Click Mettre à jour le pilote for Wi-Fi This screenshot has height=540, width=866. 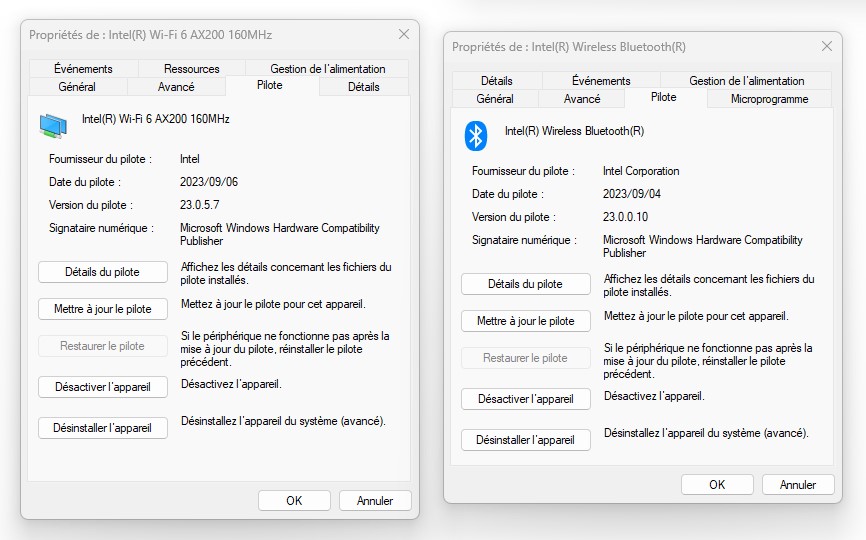coord(102,309)
